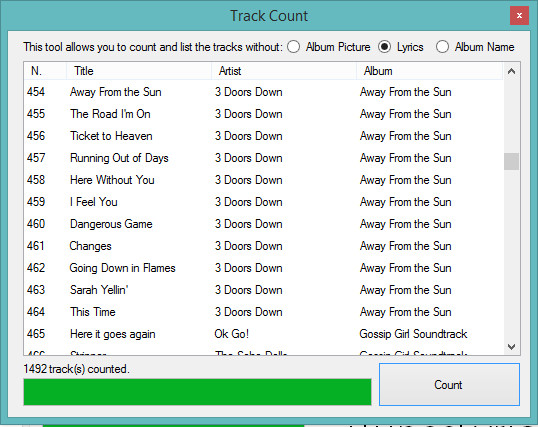Select the track 'Sarah Yellin''
Screen dimensions: 538x427
(x=99, y=290)
